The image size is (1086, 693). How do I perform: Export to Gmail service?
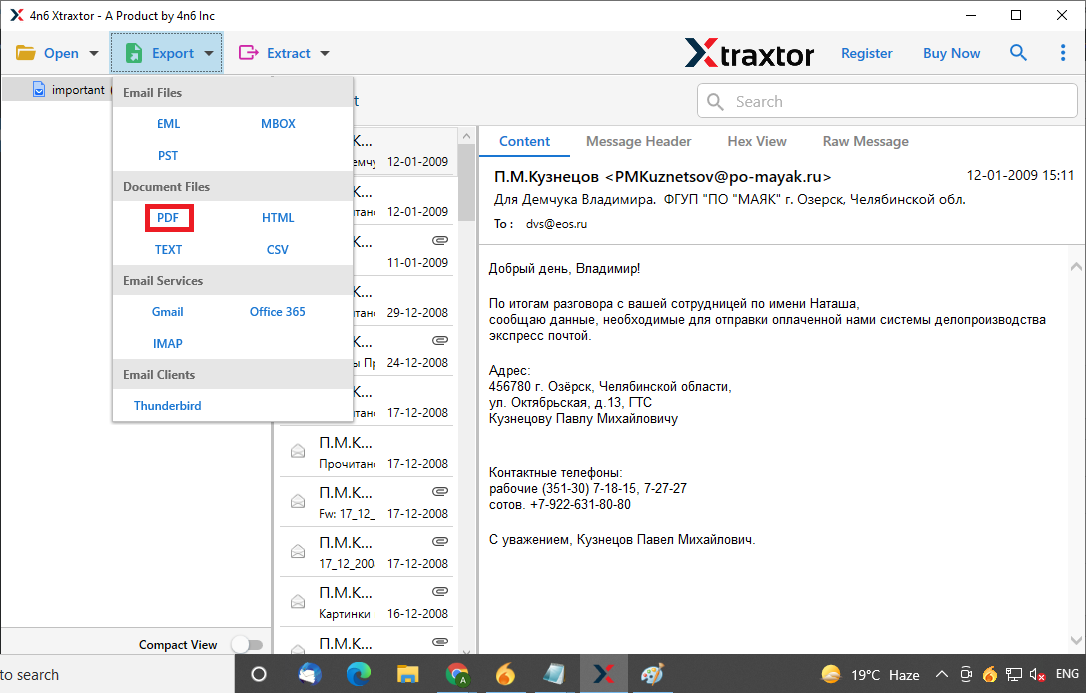[x=168, y=312]
